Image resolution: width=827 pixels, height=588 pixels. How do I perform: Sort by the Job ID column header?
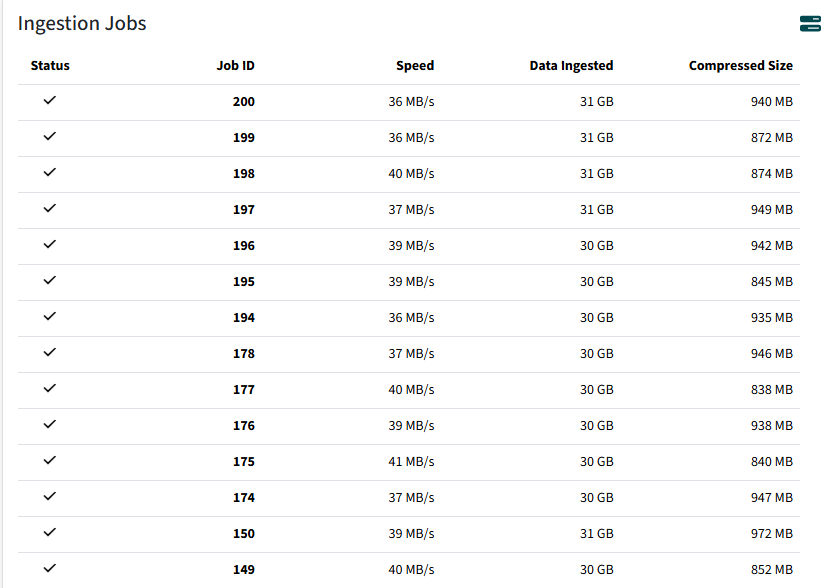click(x=235, y=66)
